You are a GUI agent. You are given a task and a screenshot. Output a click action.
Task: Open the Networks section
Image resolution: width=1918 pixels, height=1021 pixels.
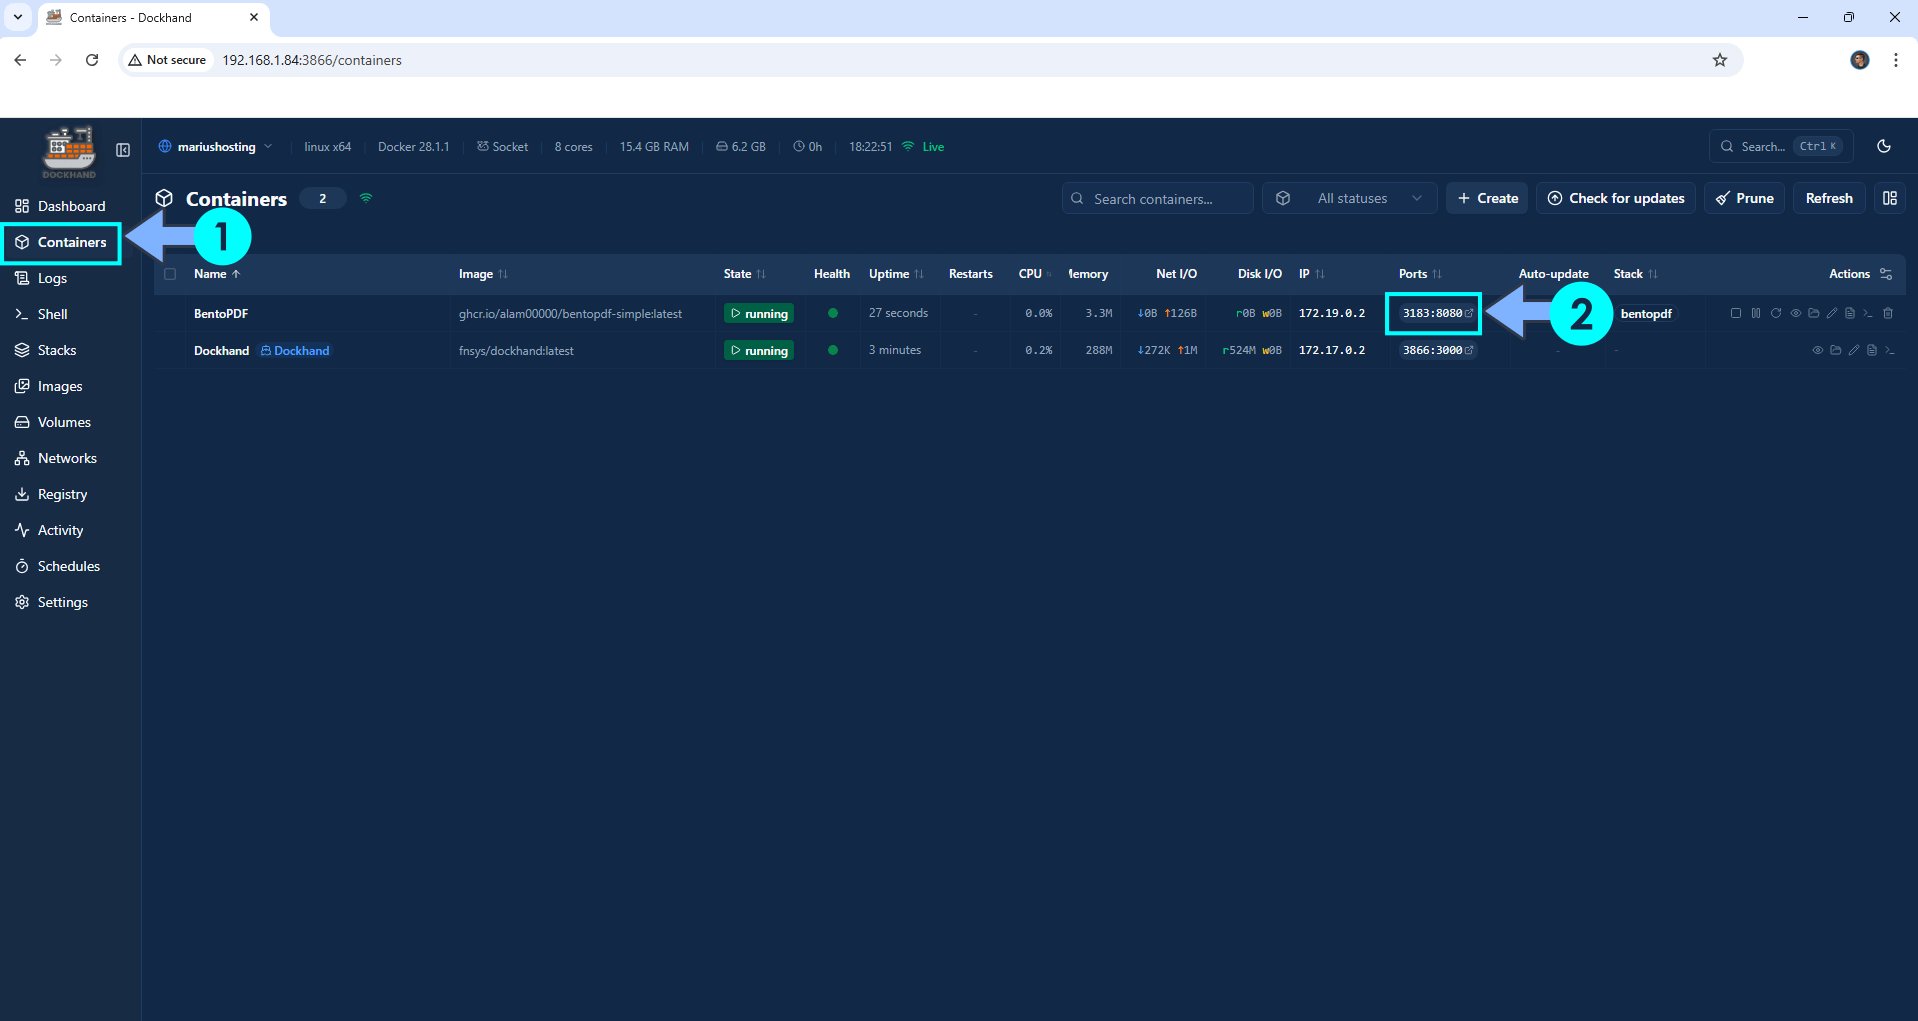(x=67, y=457)
